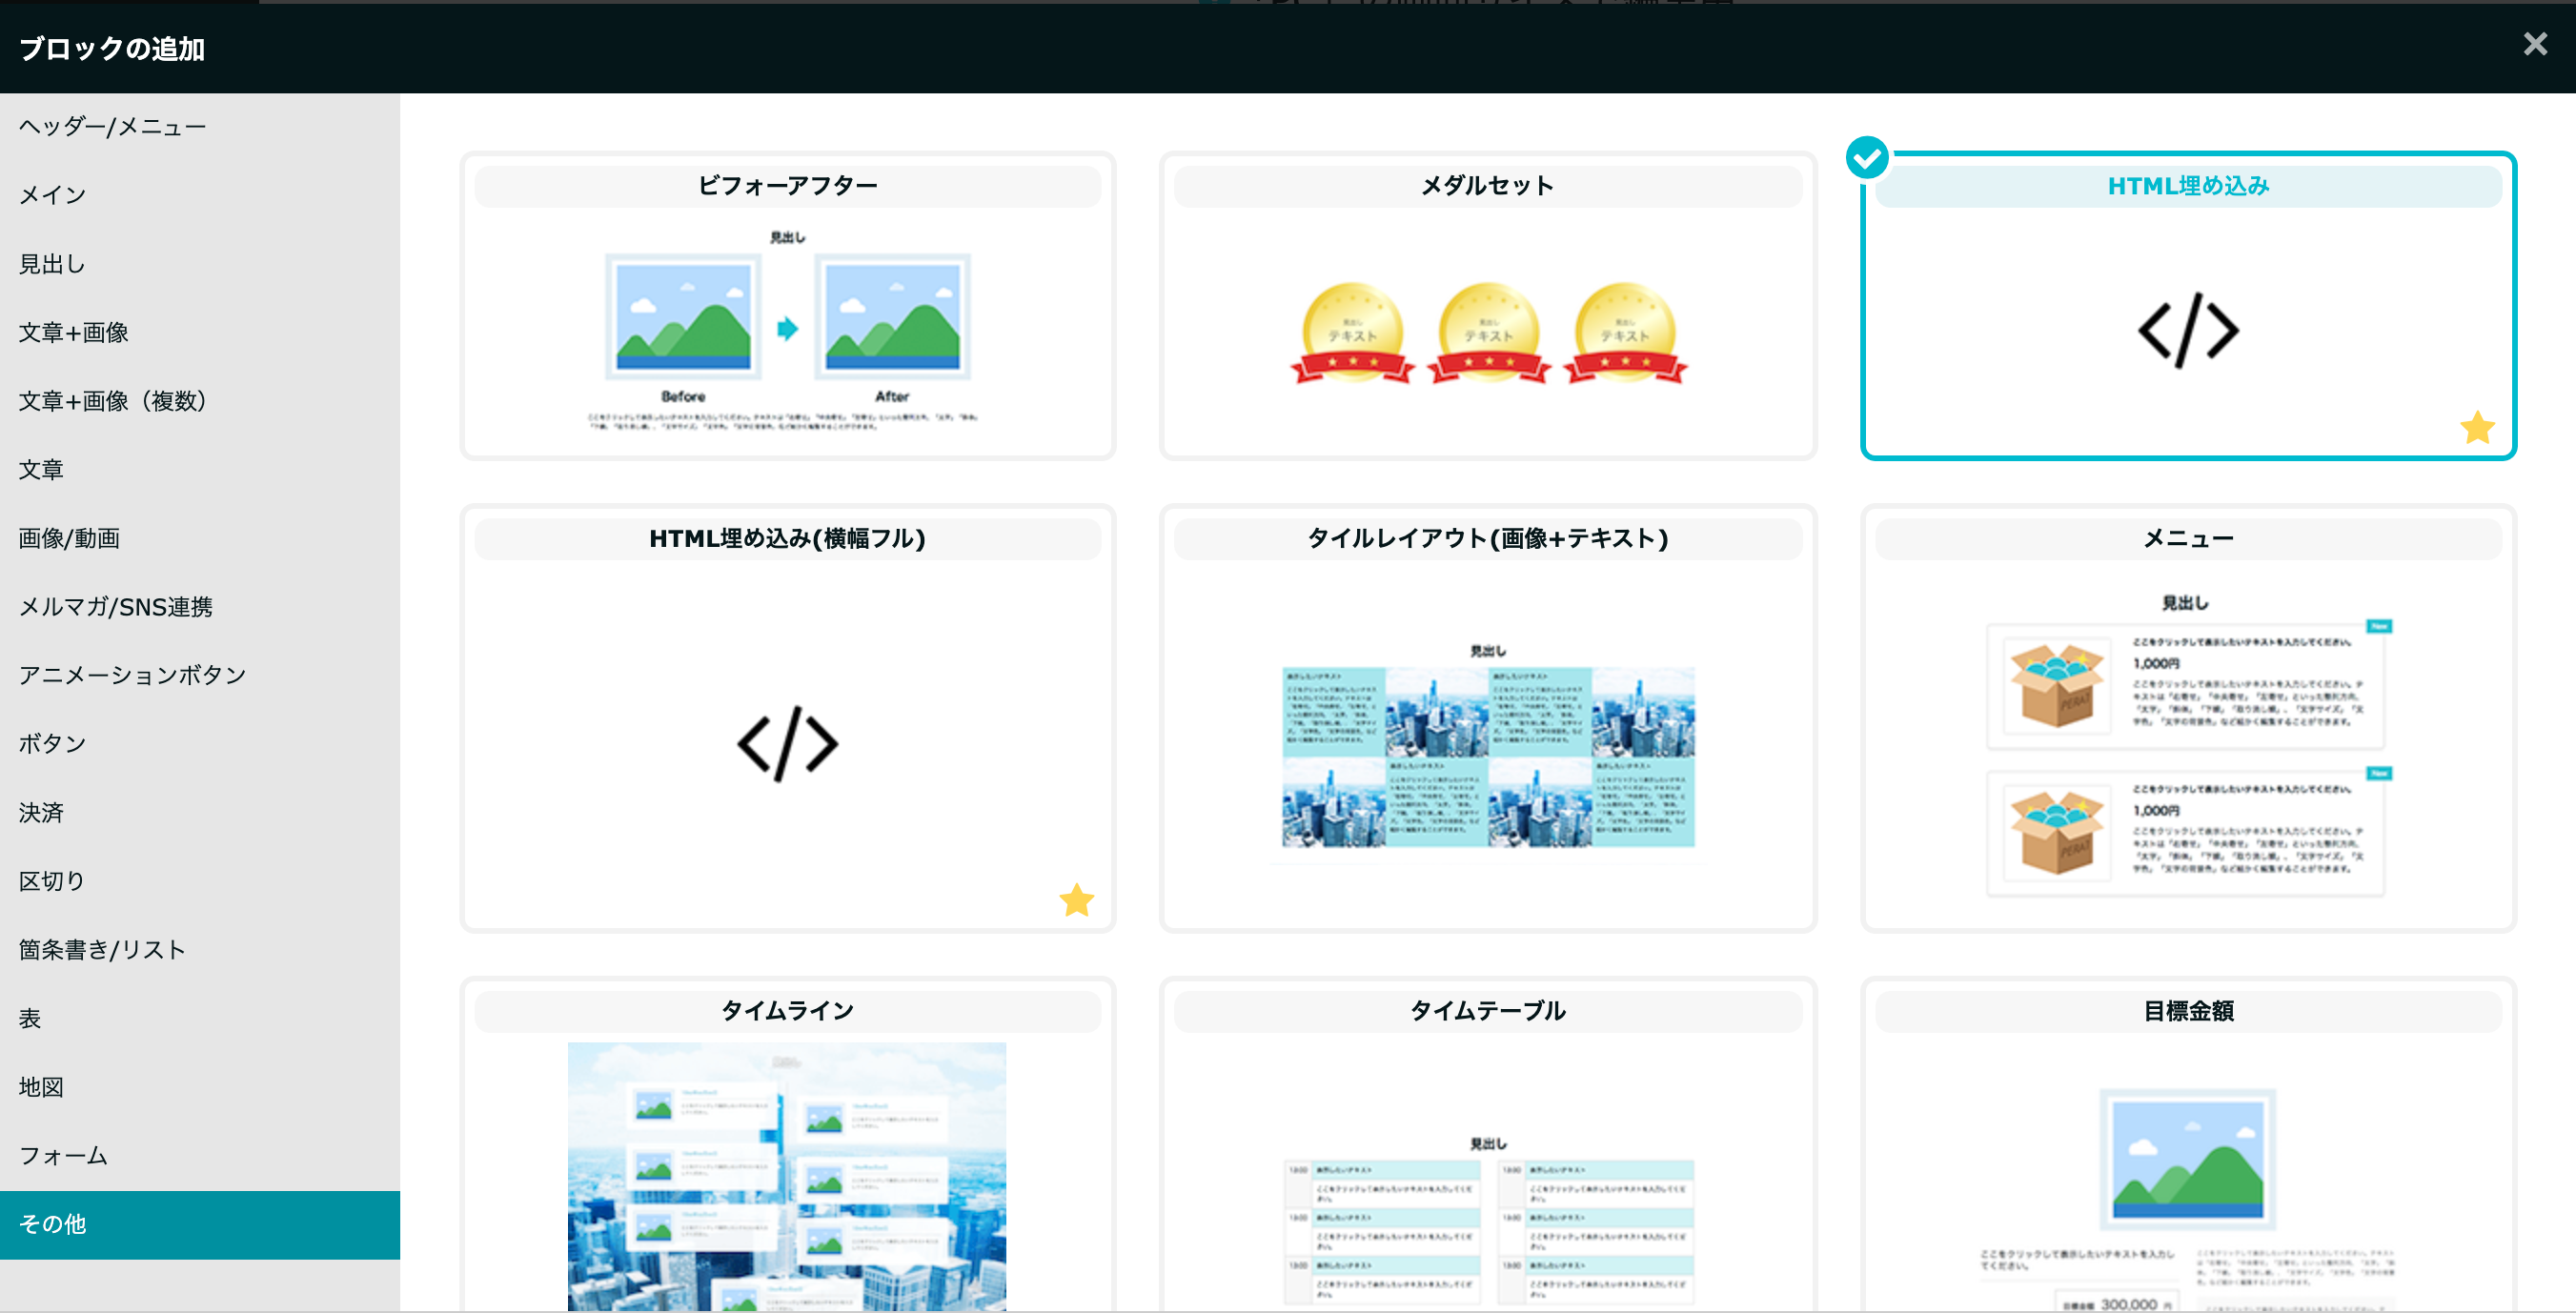Toggle the favorite star on HTML埋め込み
This screenshot has width=2576, height=1313.
click(2477, 428)
